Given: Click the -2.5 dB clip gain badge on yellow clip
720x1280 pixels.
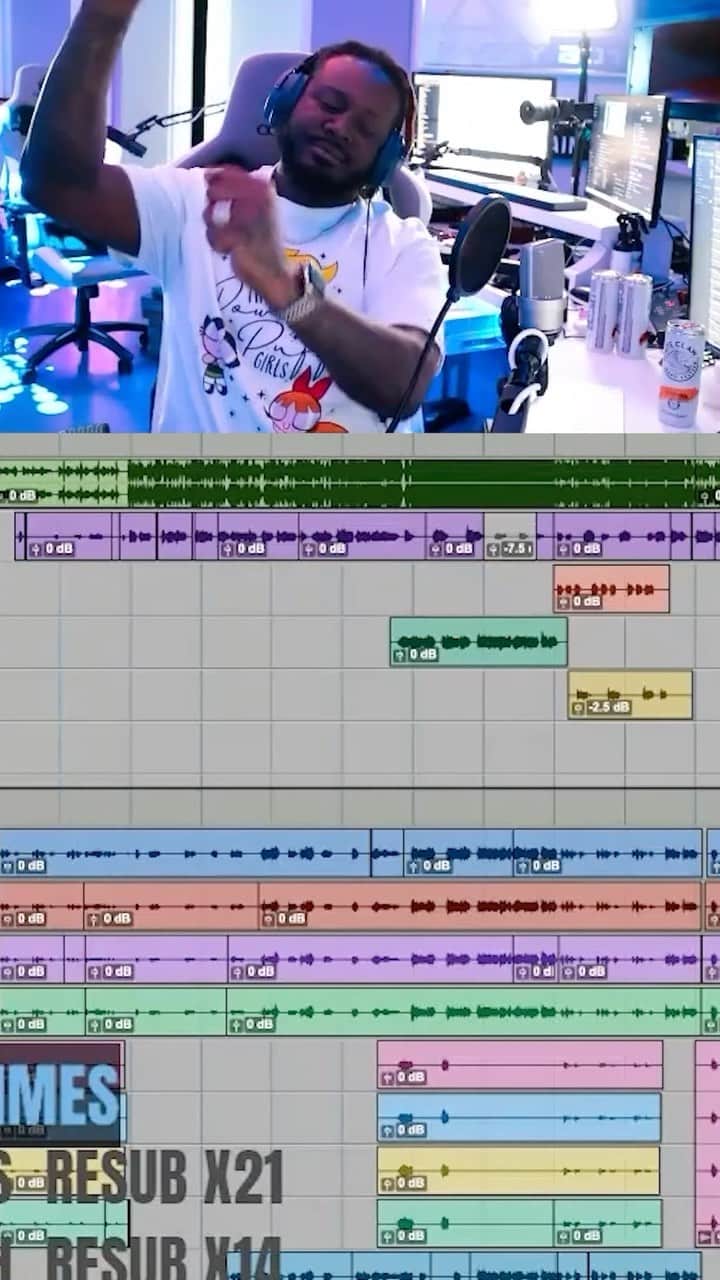Looking at the screenshot, I should click(x=601, y=707).
